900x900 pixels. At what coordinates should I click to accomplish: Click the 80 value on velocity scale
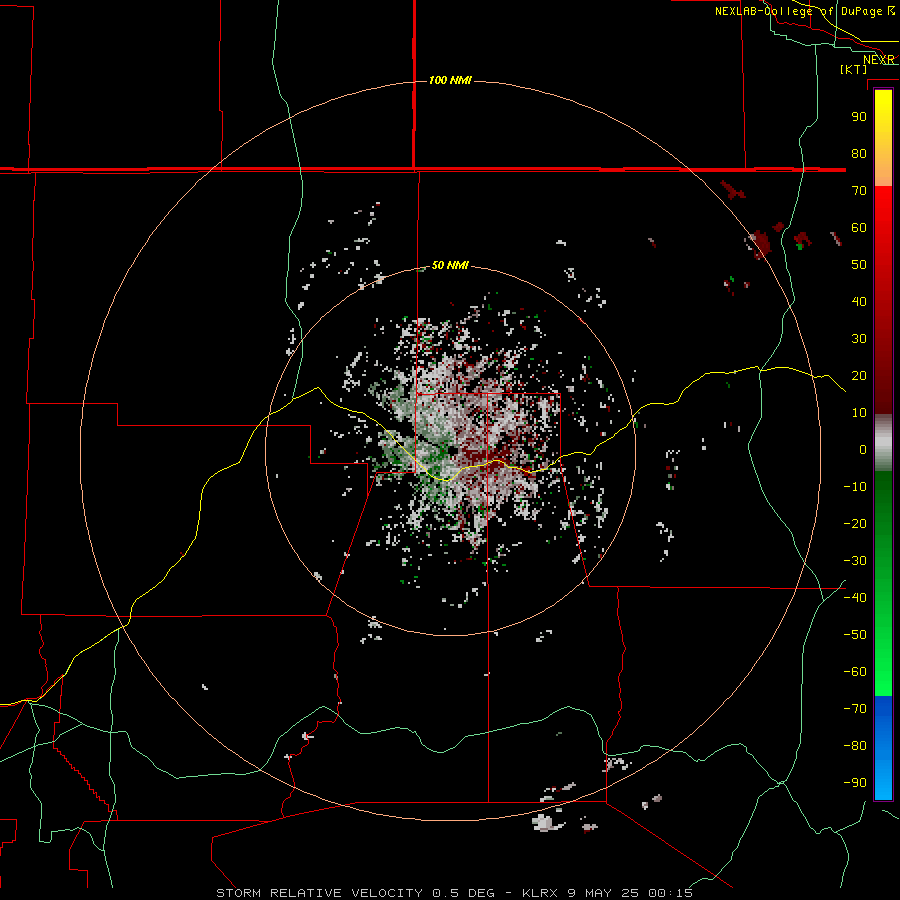coord(859,153)
